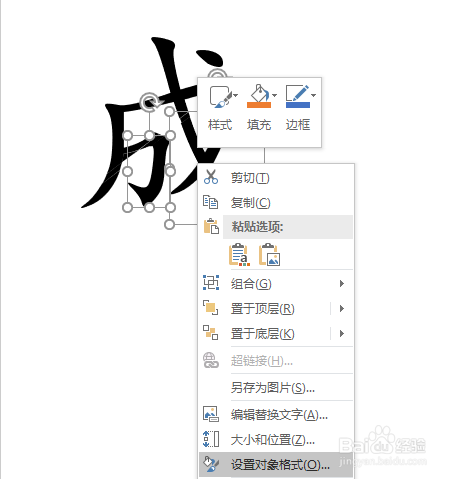
Task: Click the selected shape's bottom-right corner handle
Action: pos(170,208)
